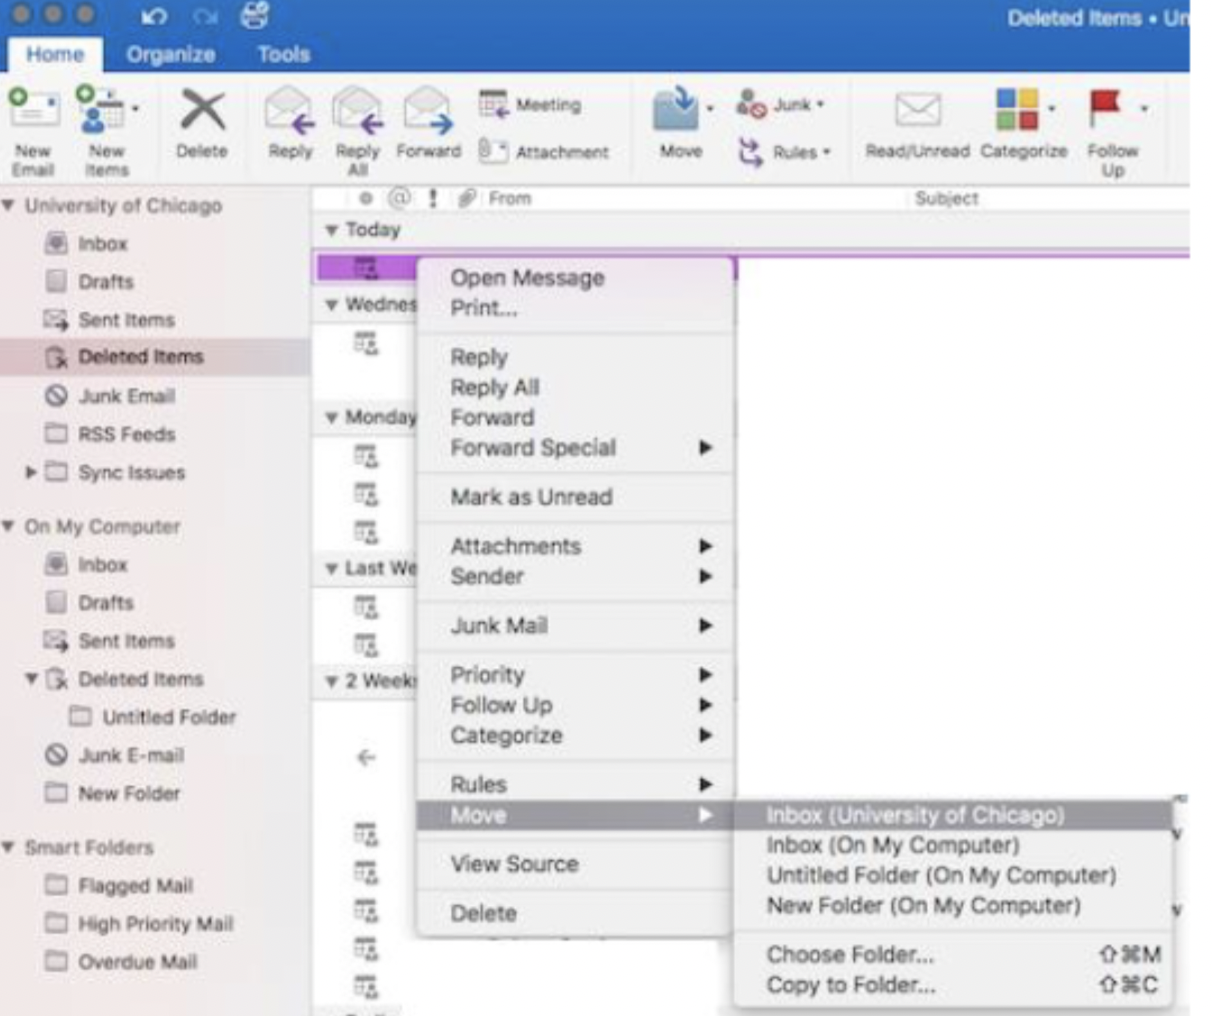Open the Junk Email folder under University of Chicago
This screenshot has width=1212, height=1016.
click(x=126, y=396)
